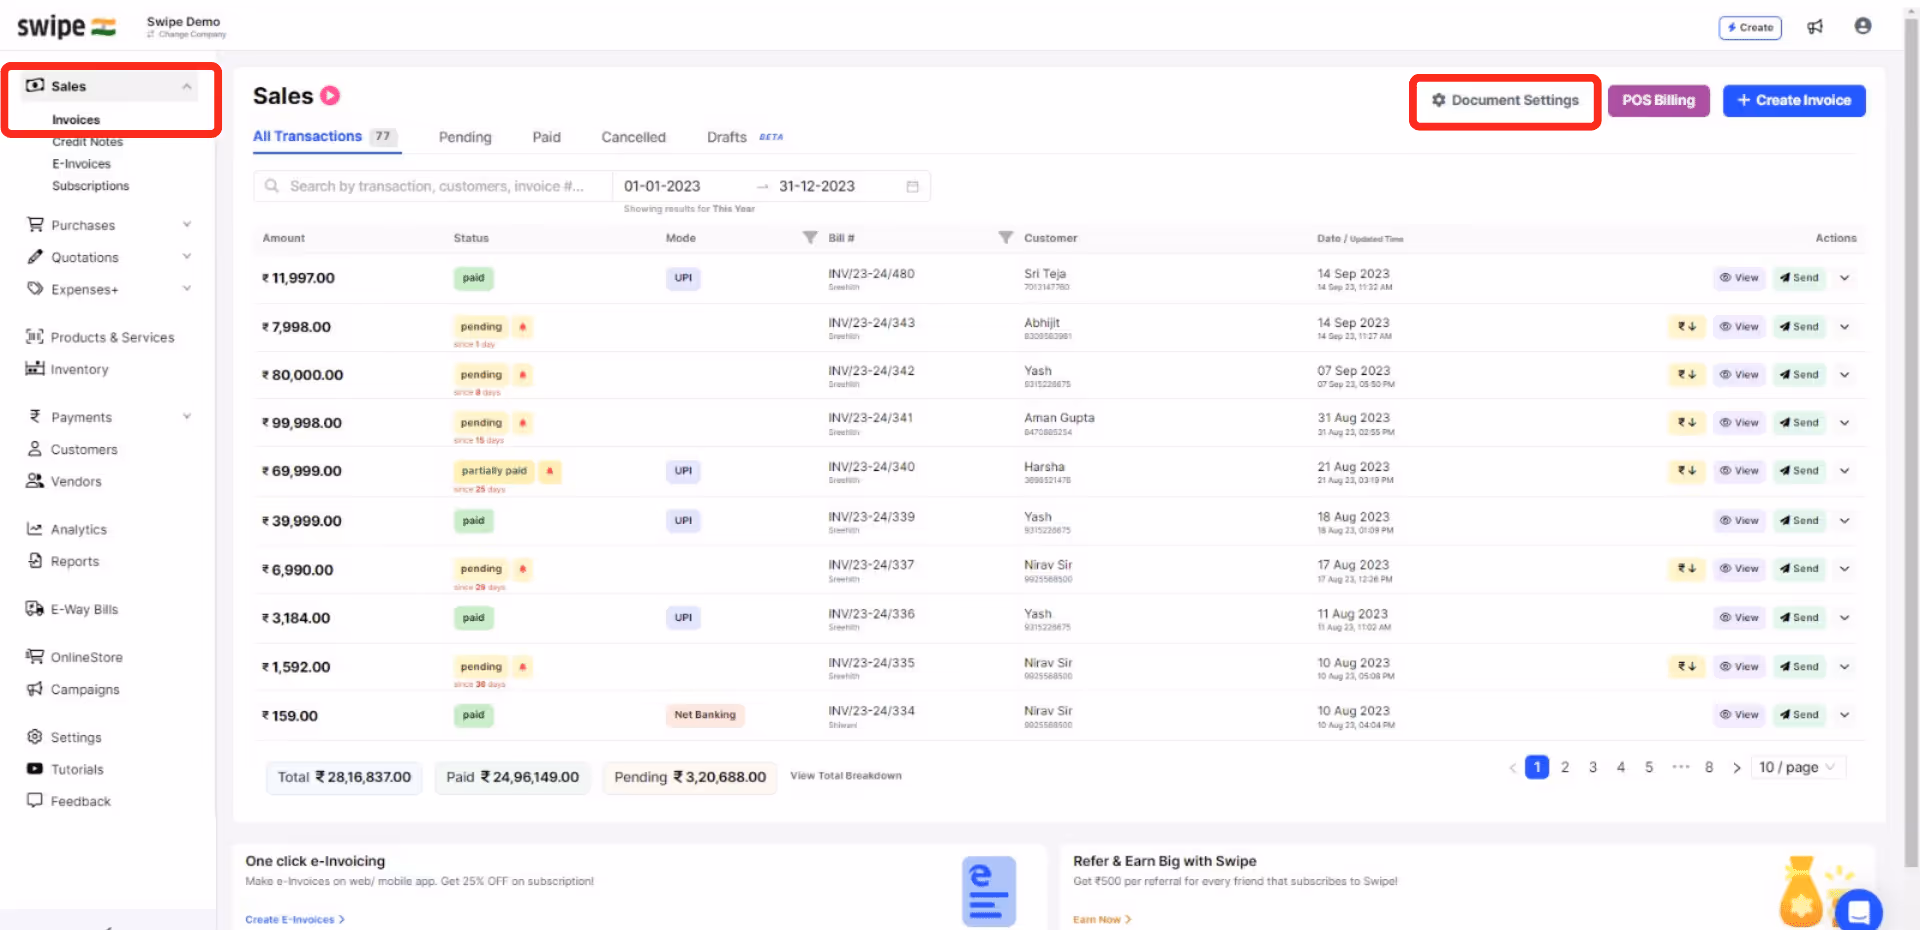The height and width of the screenshot is (930, 1920).
Task: Open the user profile icon
Action: tap(1863, 26)
